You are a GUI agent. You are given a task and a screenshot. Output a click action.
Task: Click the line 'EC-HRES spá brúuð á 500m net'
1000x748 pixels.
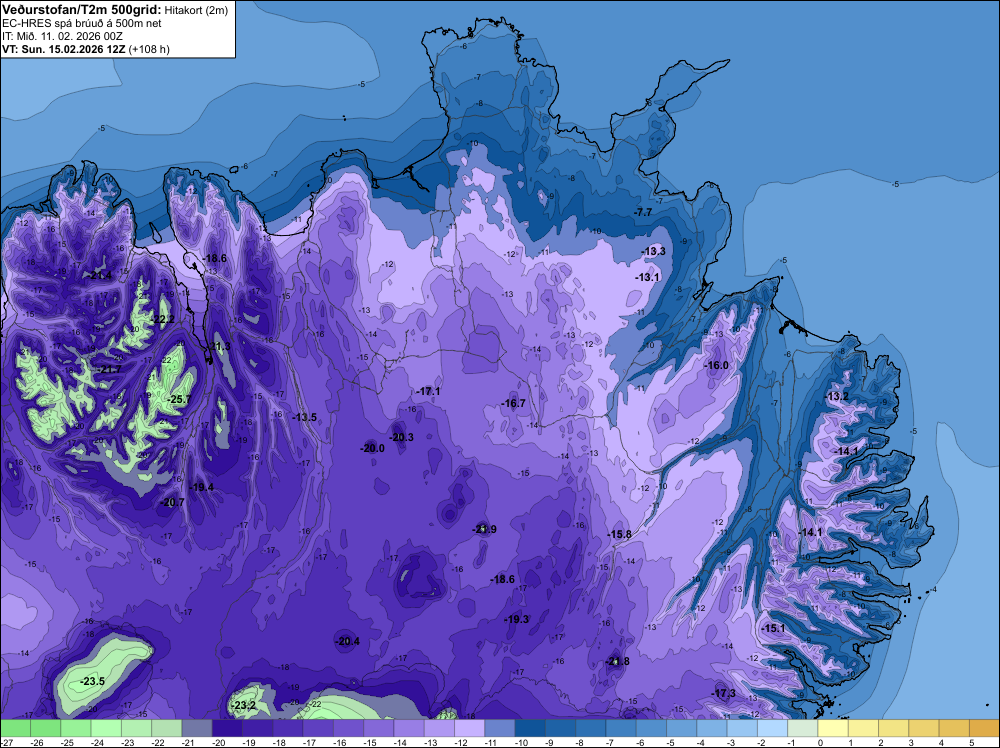coord(82,24)
